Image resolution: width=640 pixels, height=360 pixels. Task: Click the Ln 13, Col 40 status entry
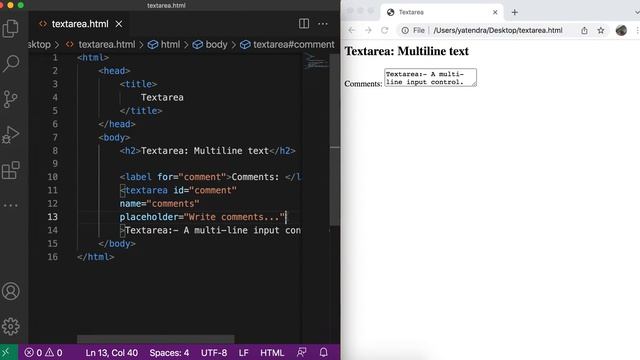(x=111, y=353)
